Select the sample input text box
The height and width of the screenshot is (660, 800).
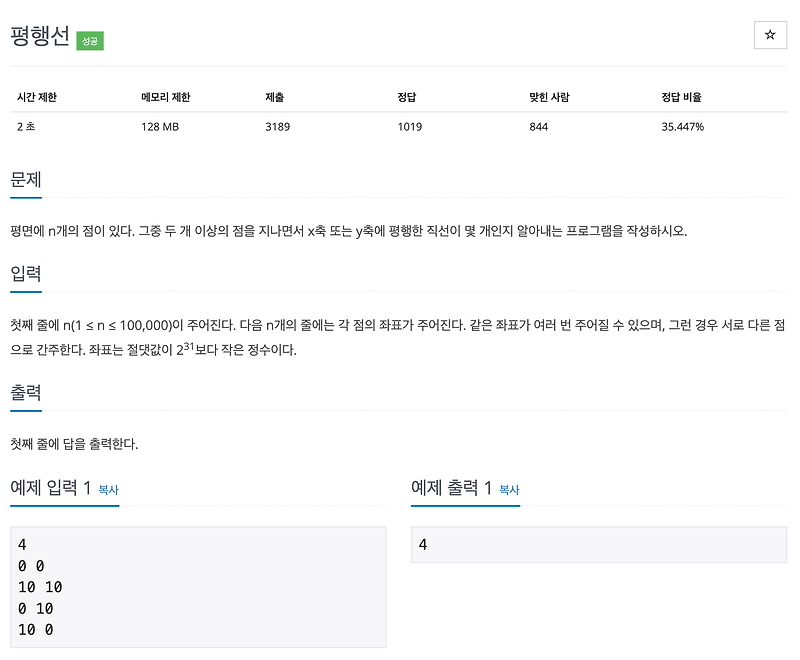click(x=198, y=585)
